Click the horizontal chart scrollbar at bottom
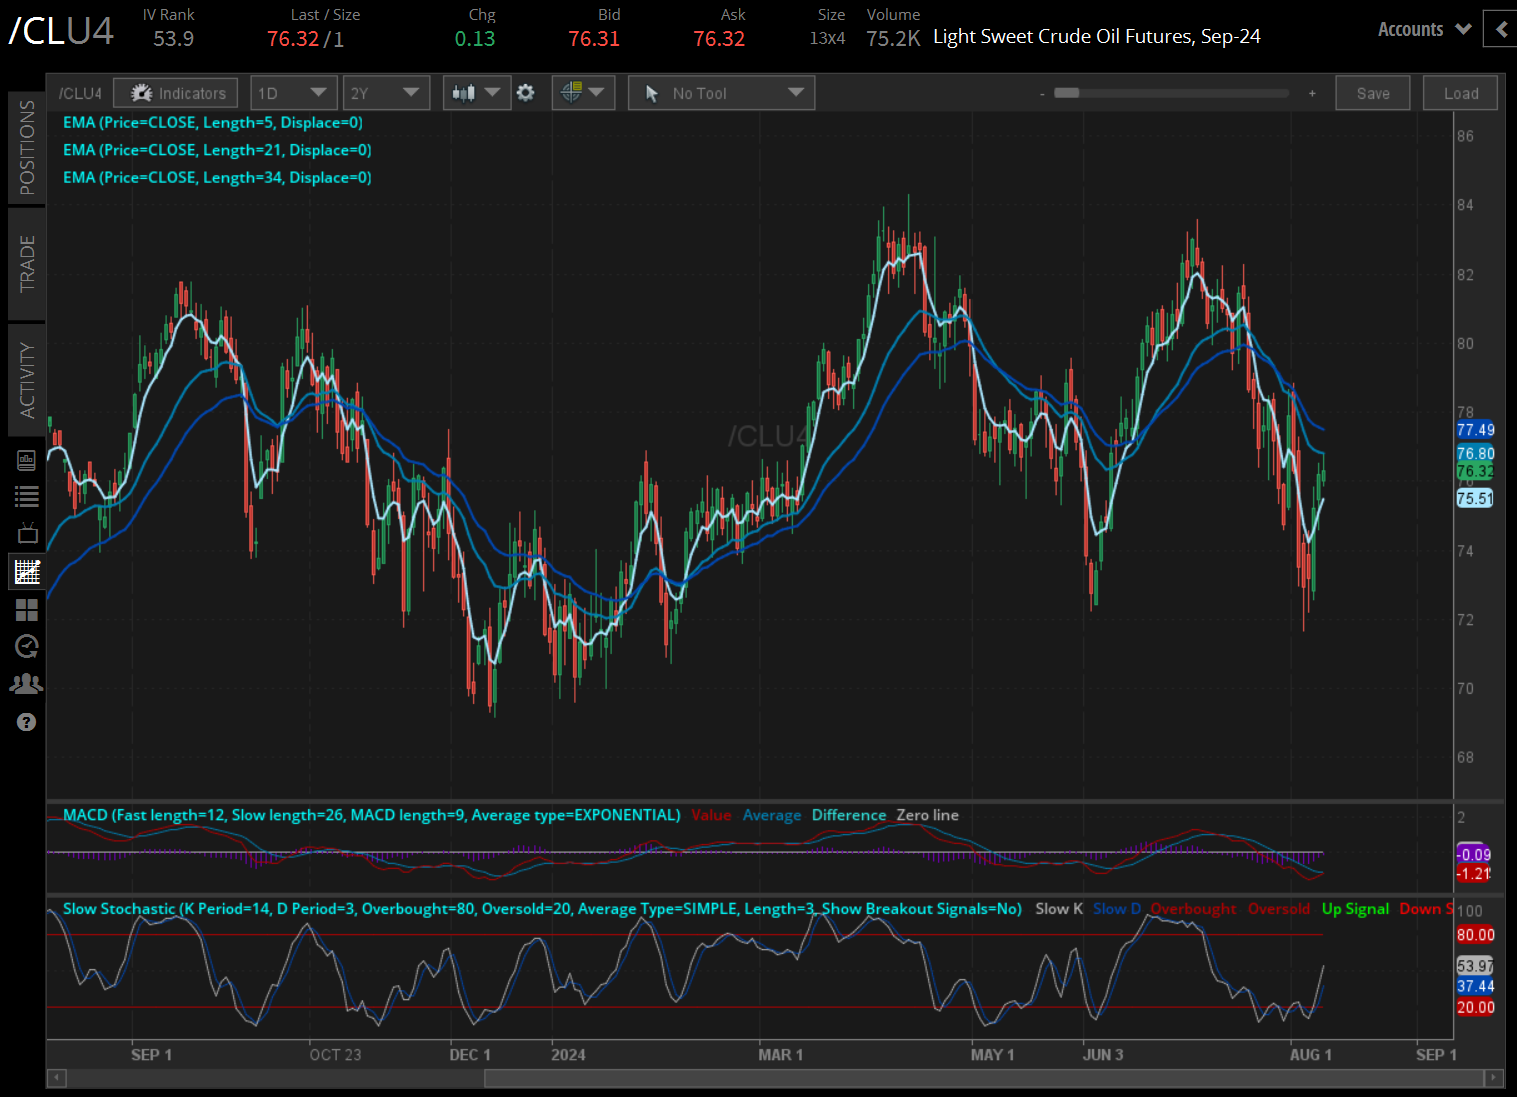This screenshot has width=1517, height=1097. 985,1078
